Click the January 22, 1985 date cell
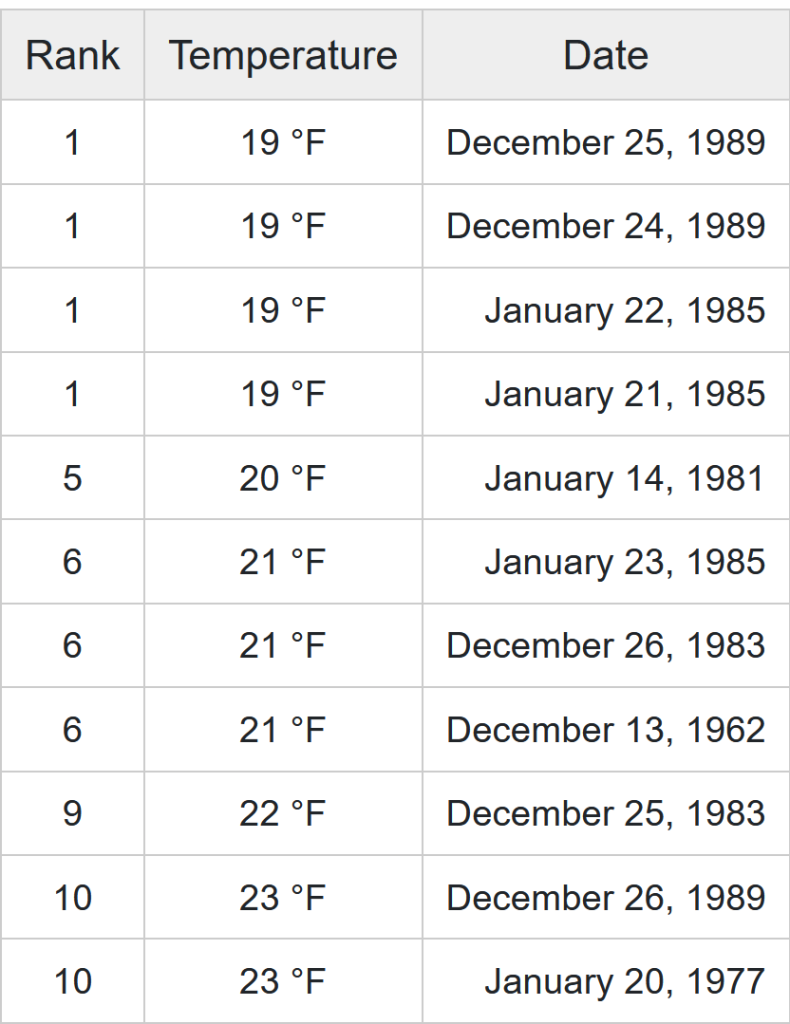This screenshot has height=1024, width=790. coord(625,310)
